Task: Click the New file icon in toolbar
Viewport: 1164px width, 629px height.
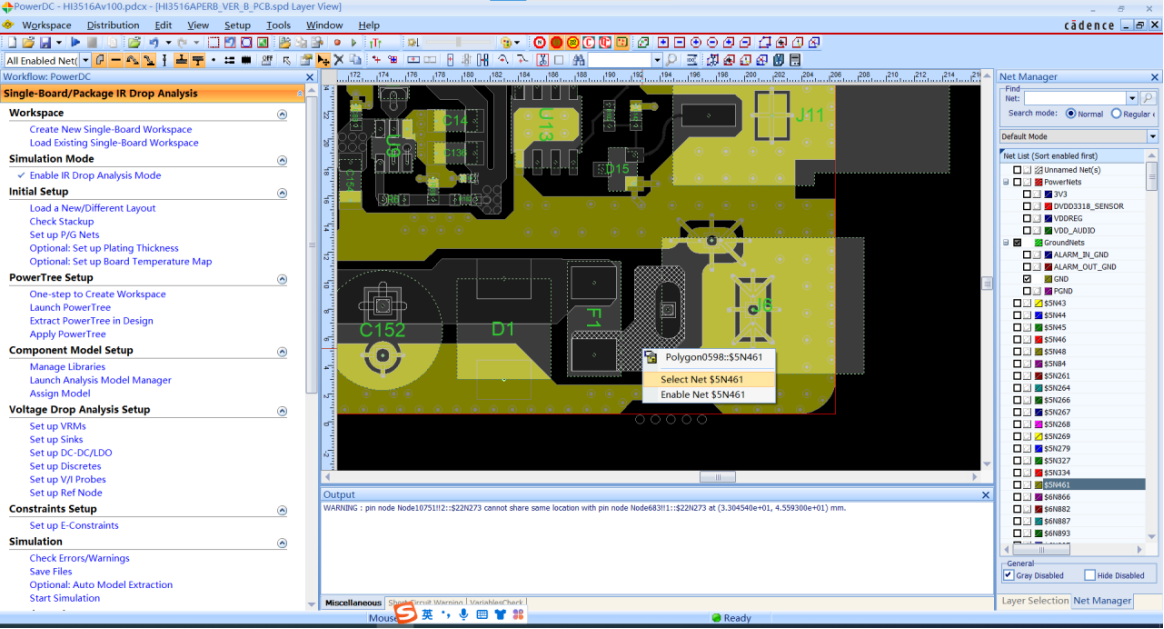Action: pyautogui.click(x=12, y=43)
